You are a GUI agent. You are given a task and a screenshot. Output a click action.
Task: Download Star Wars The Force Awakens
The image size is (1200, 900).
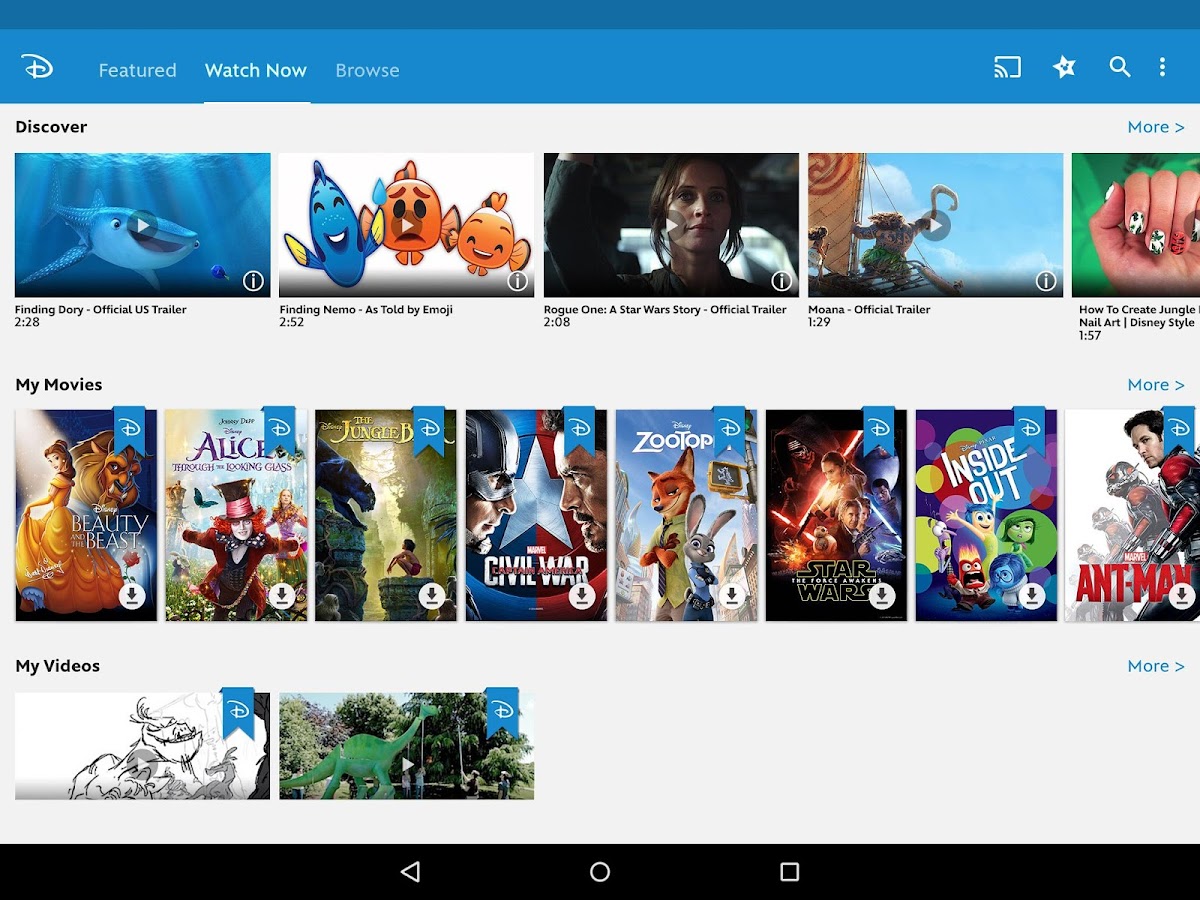pos(882,596)
